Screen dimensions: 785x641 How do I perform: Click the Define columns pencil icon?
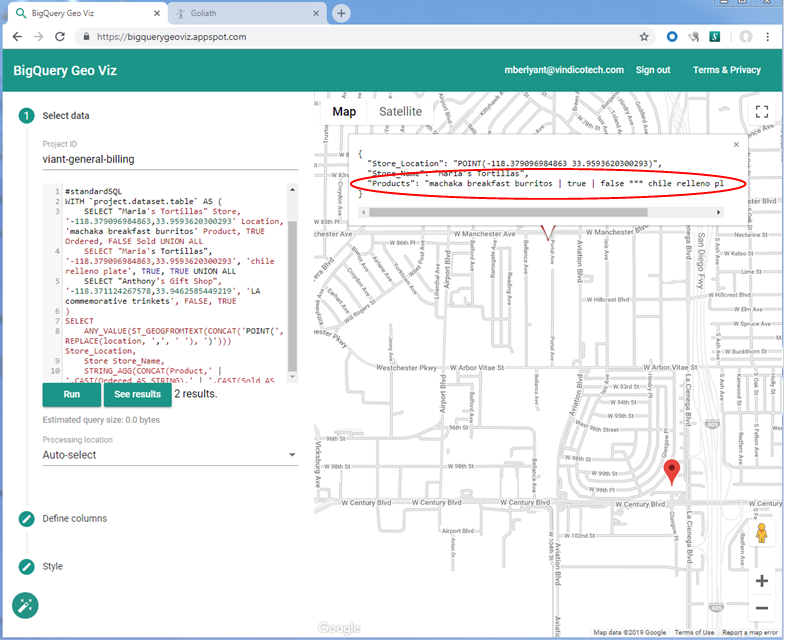tap(27, 519)
